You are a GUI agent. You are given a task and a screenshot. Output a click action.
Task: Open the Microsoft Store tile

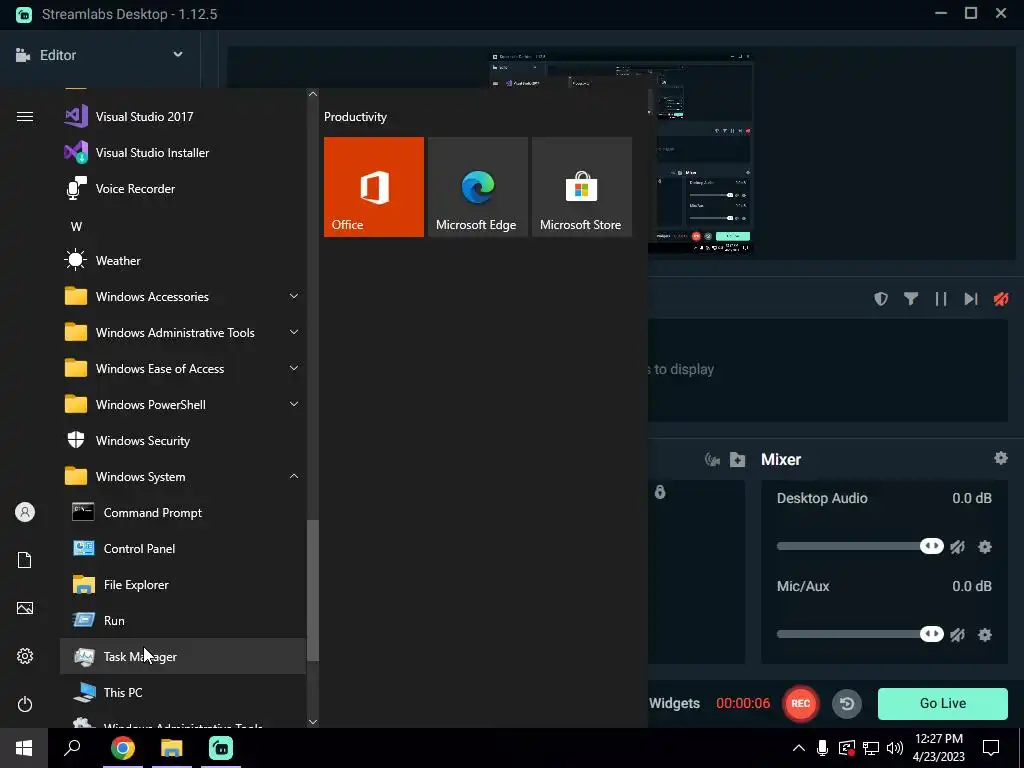click(x=582, y=187)
